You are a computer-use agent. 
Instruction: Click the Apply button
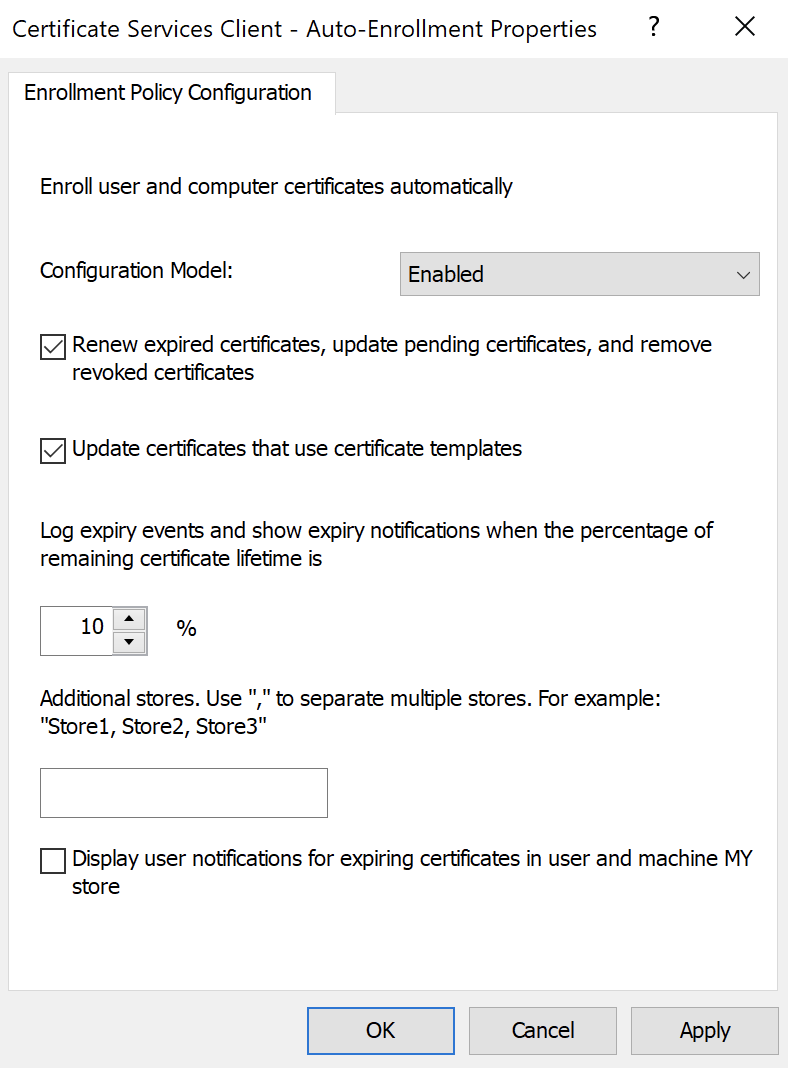pos(704,1031)
